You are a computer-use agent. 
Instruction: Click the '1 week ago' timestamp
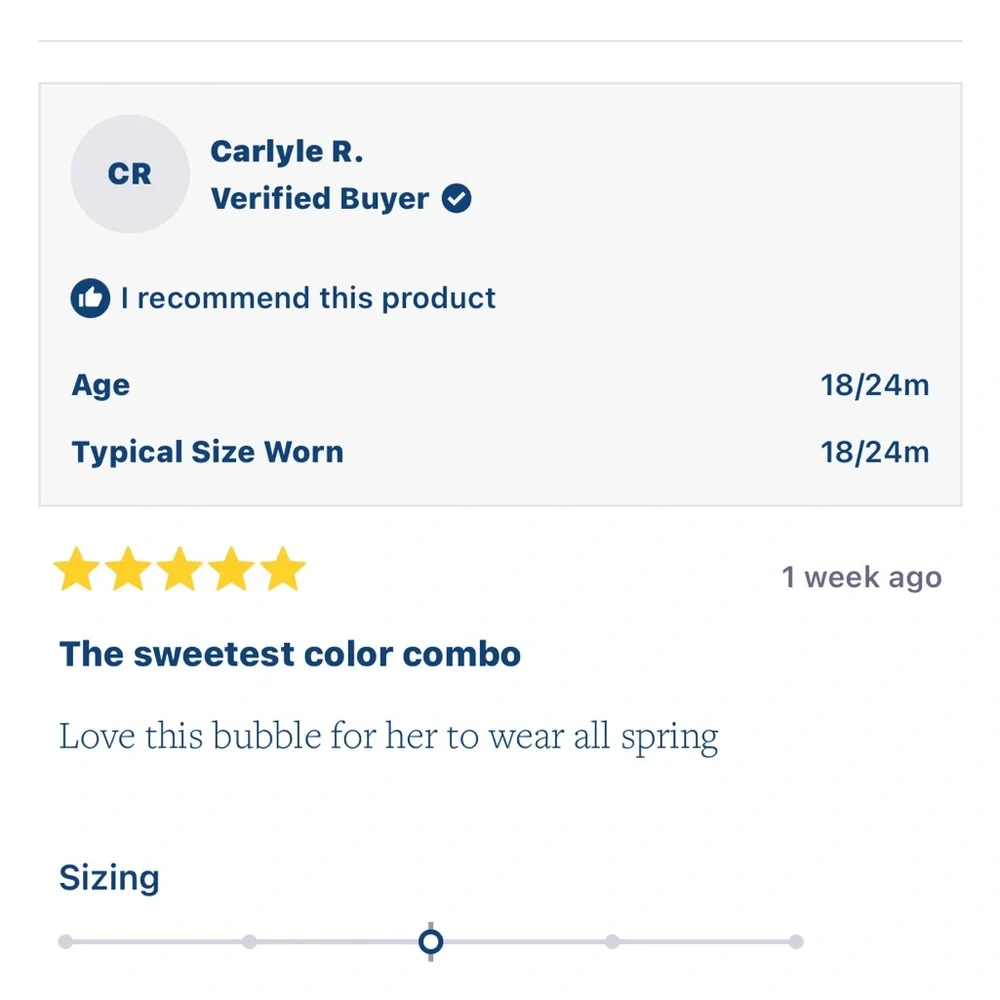[862, 578]
